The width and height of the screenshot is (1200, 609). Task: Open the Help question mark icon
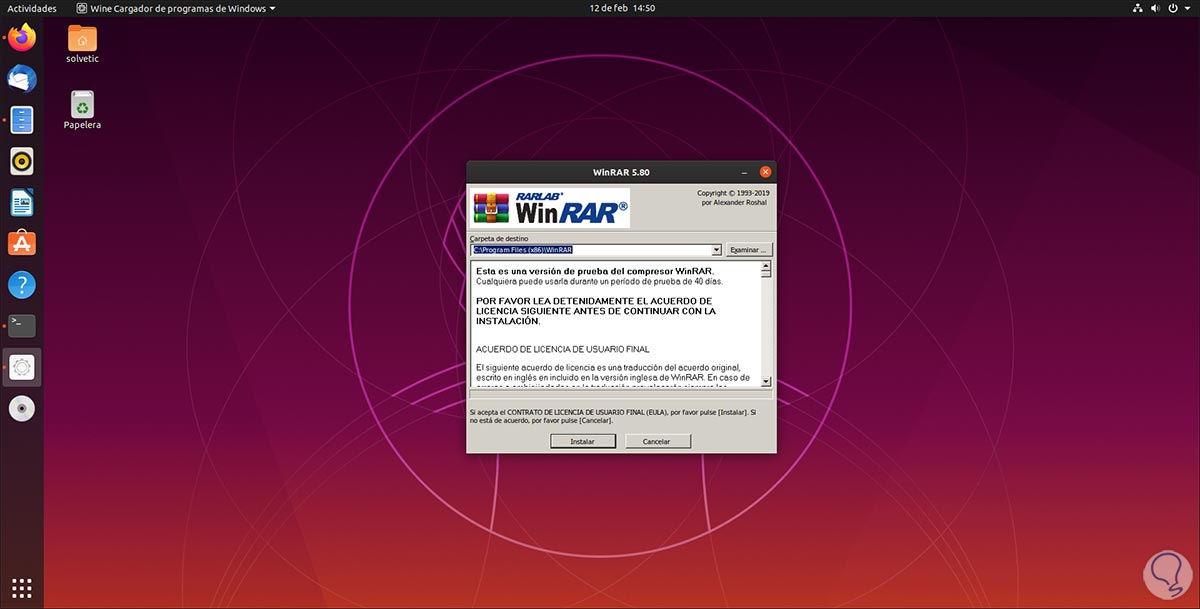click(22, 284)
